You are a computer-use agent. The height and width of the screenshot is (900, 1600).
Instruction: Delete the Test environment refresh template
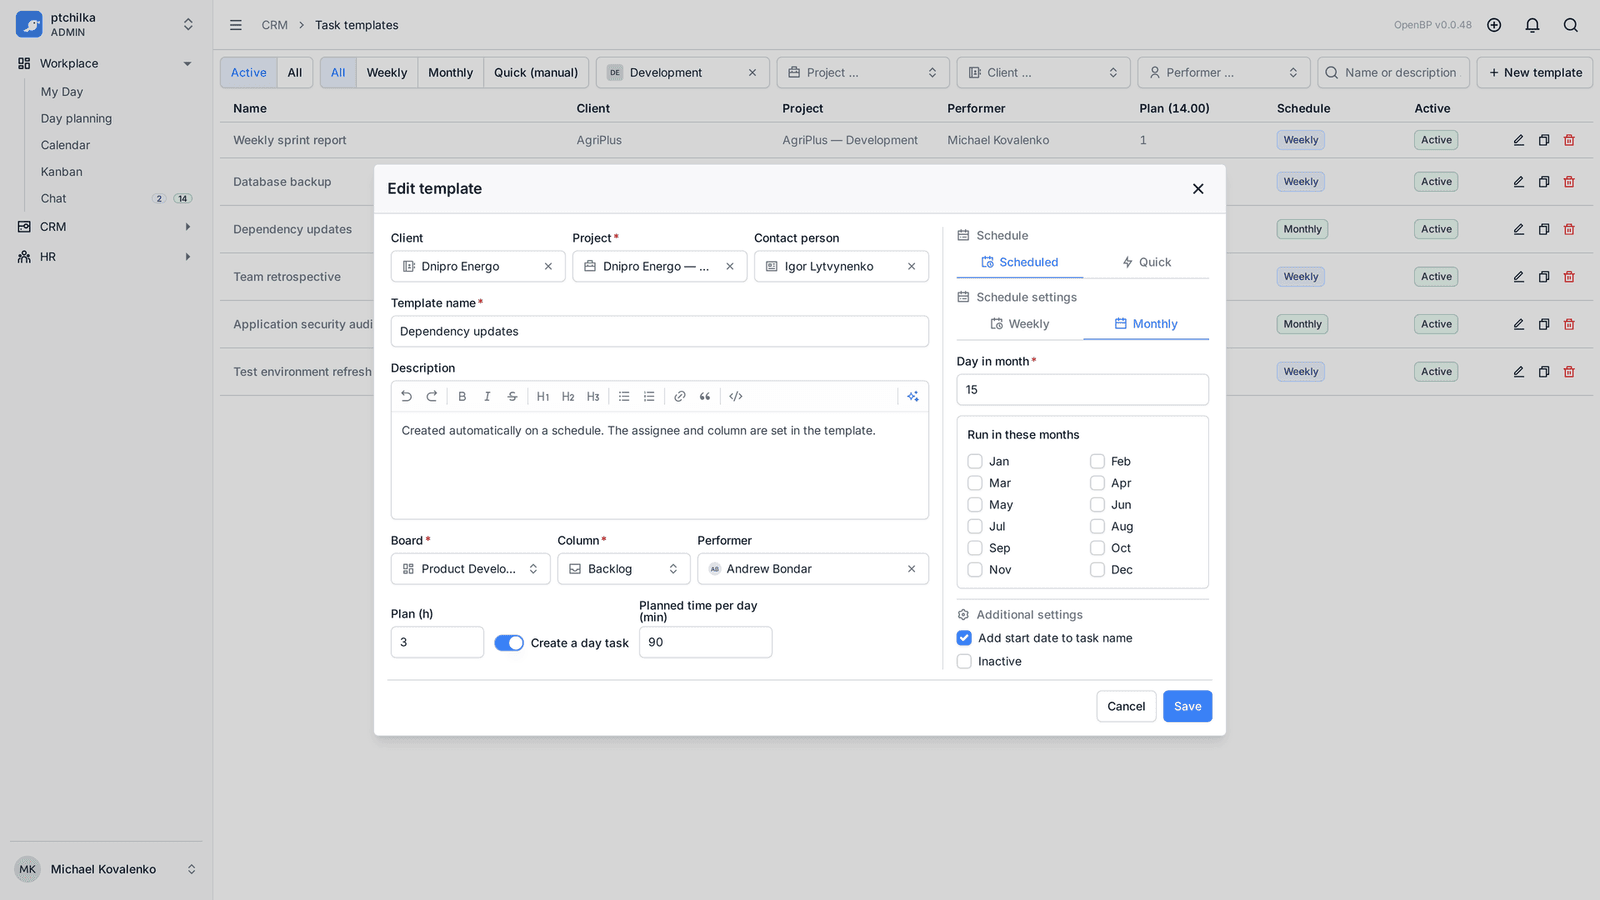point(1569,372)
